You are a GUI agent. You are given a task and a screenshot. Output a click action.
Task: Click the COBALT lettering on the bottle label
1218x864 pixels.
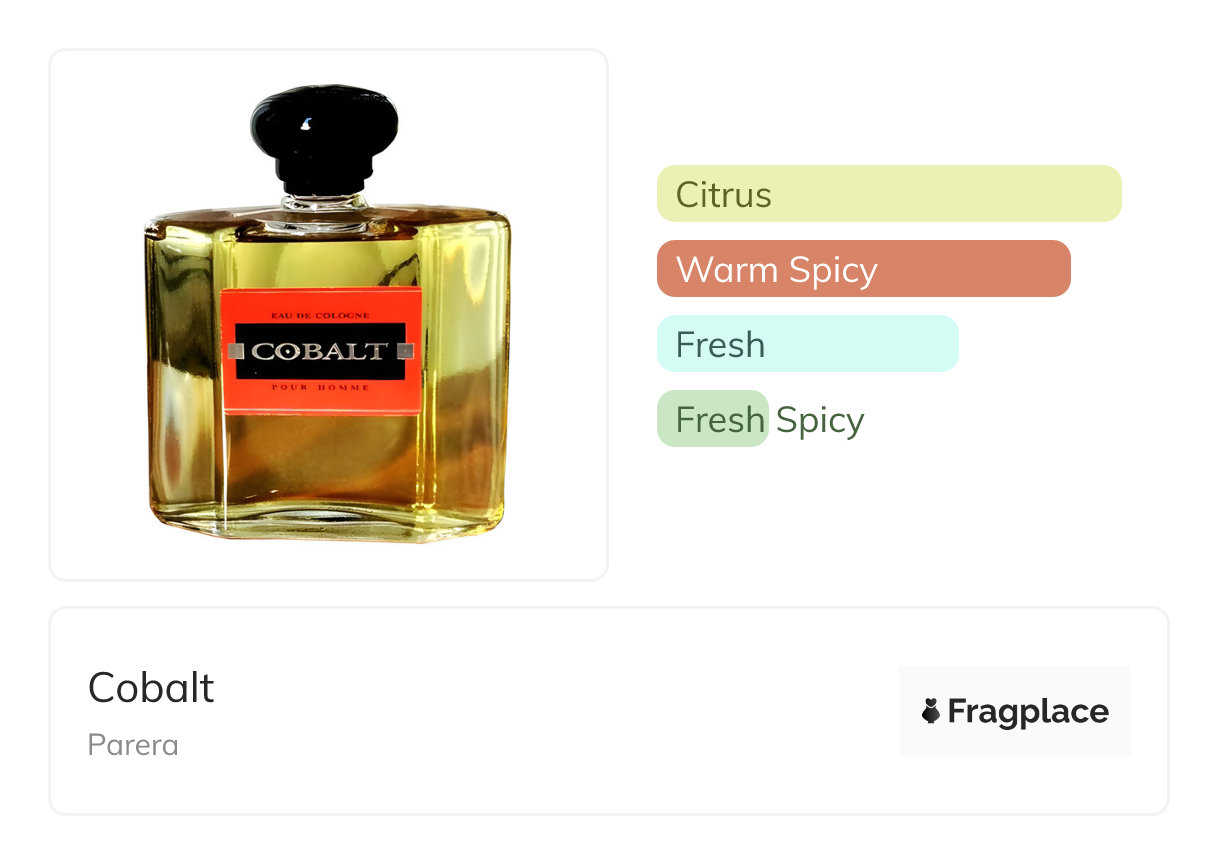tap(319, 351)
